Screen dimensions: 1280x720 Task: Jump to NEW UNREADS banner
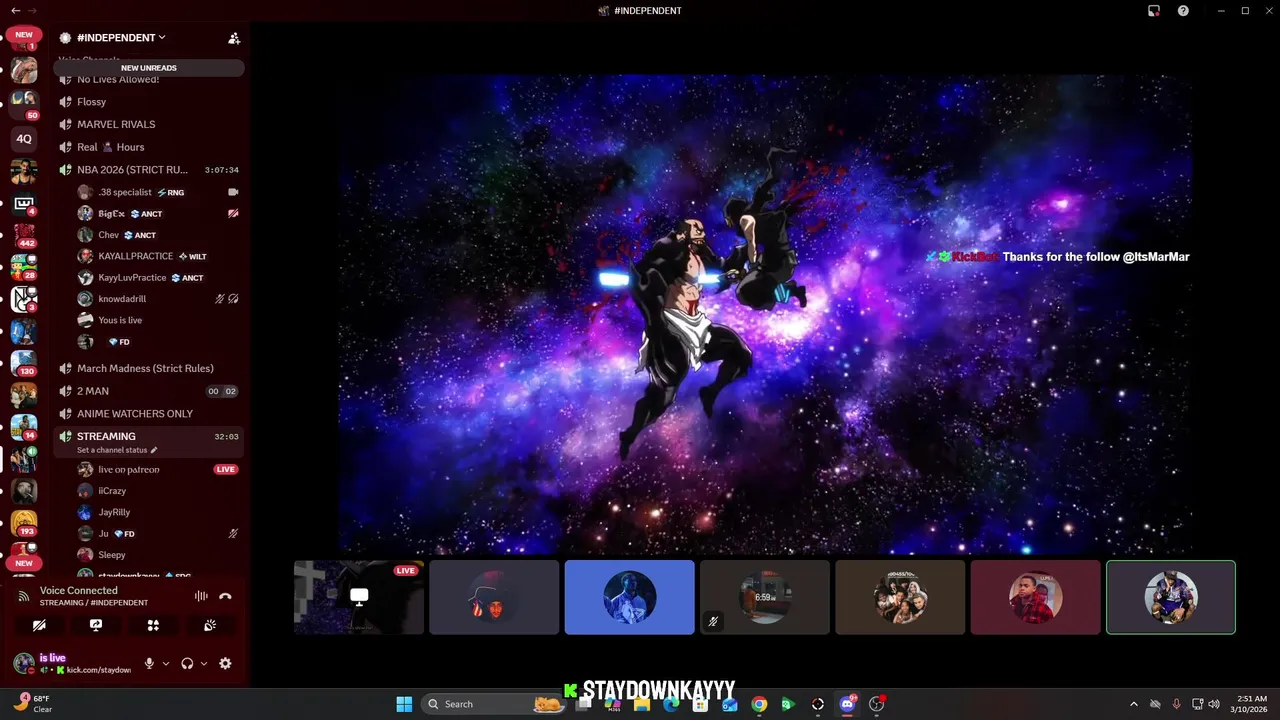(x=149, y=68)
